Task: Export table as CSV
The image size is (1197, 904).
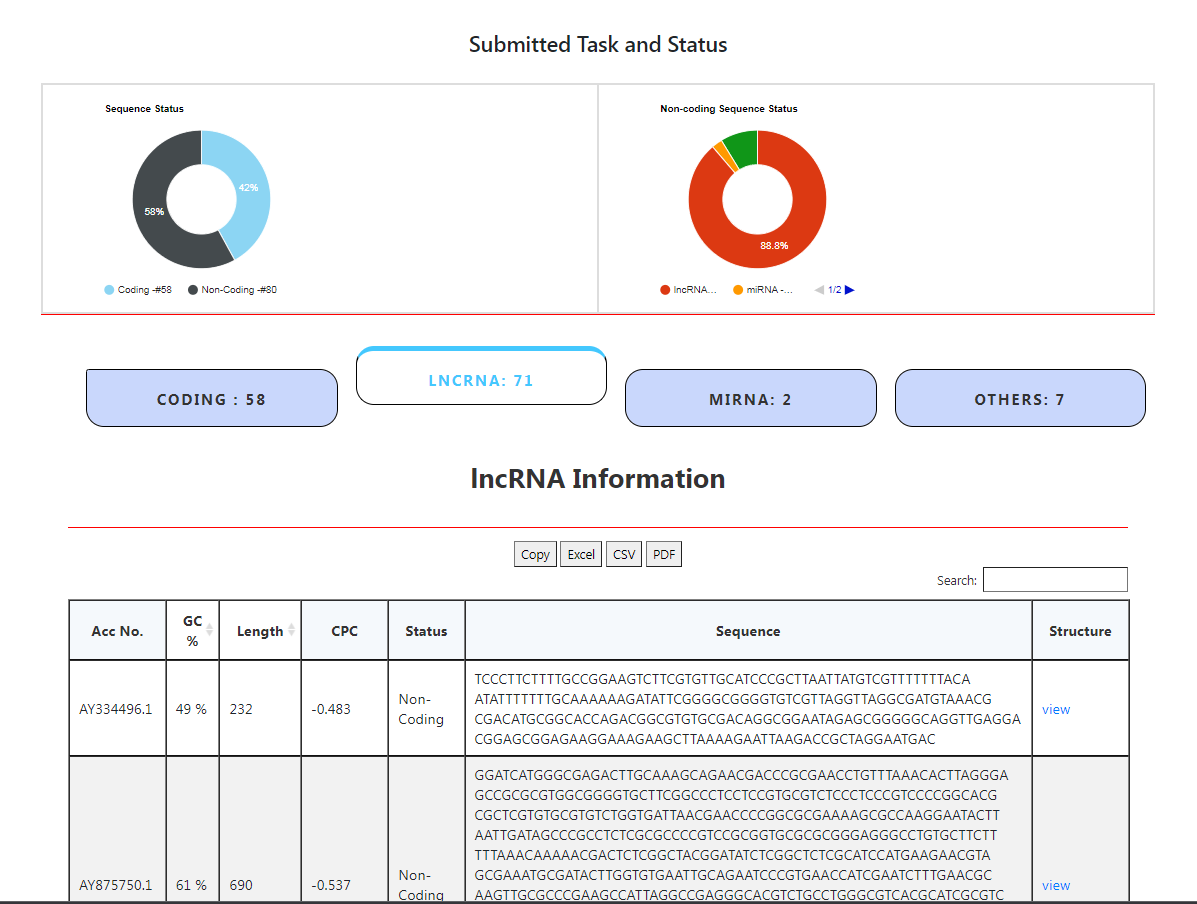Action: tap(624, 554)
